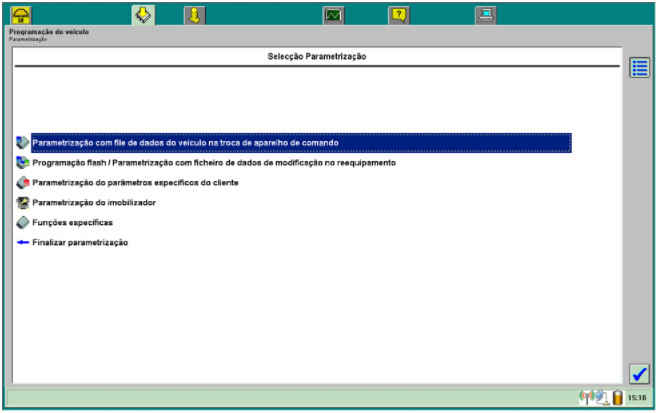Viewport: 659px width, 413px height.
Task: Open the green oscilloscope measurement icon
Action: coord(333,15)
